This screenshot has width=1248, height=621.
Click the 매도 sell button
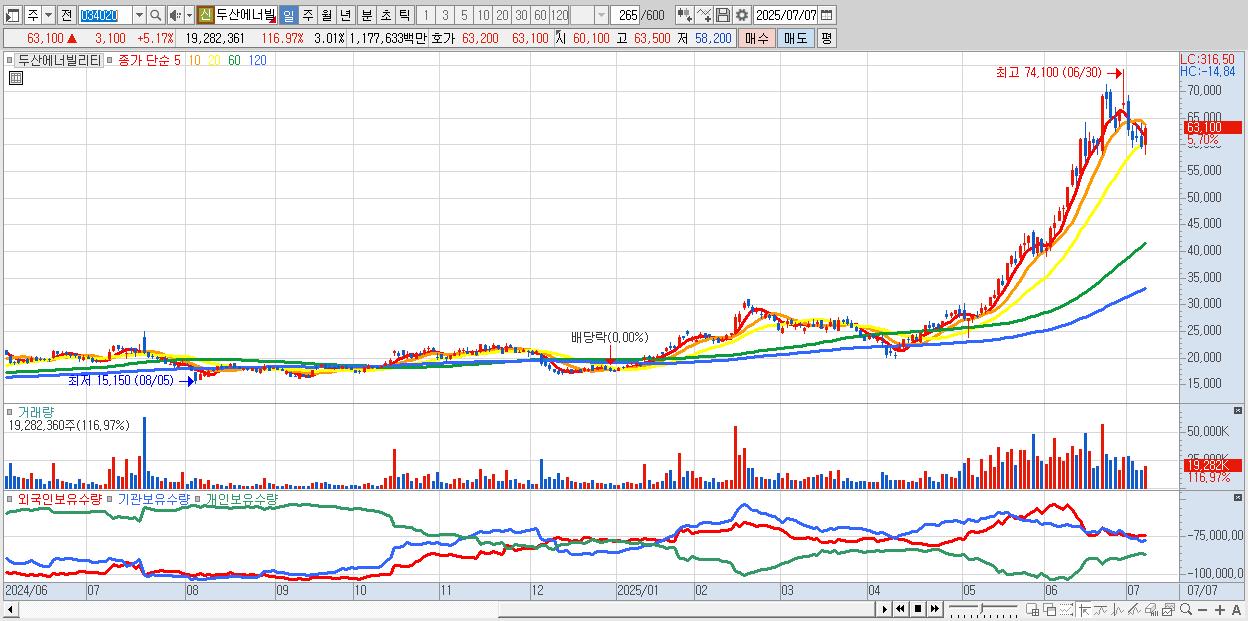[x=796, y=38]
